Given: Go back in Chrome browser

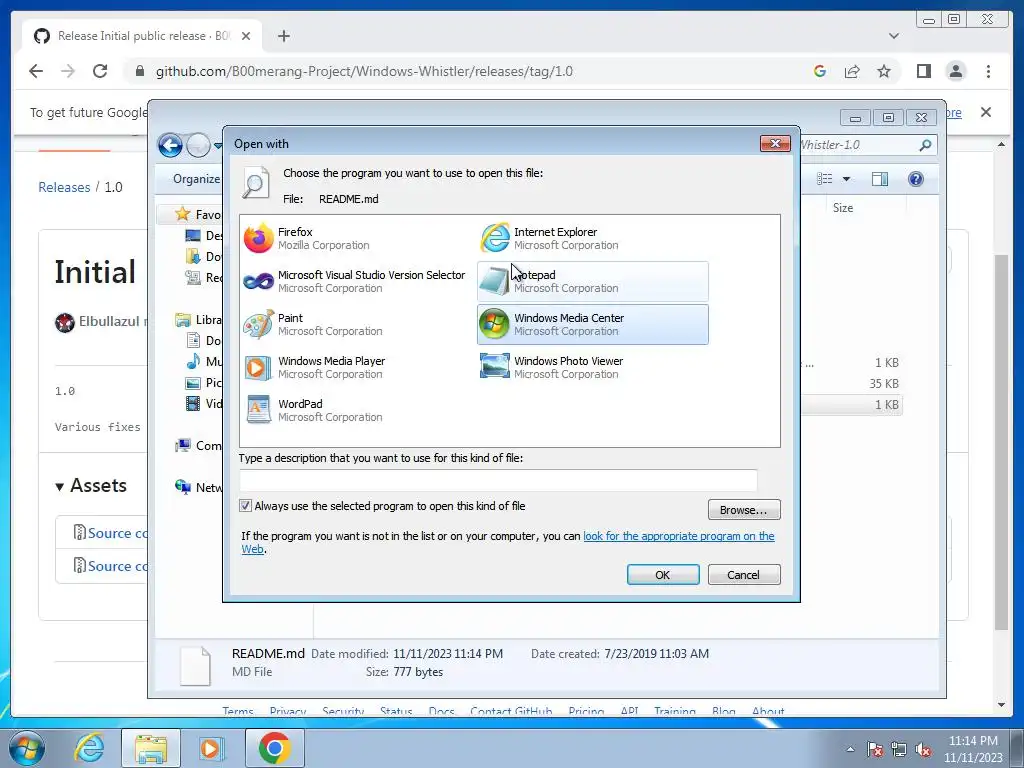Looking at the screenshot, I should [x=36, y=71].
